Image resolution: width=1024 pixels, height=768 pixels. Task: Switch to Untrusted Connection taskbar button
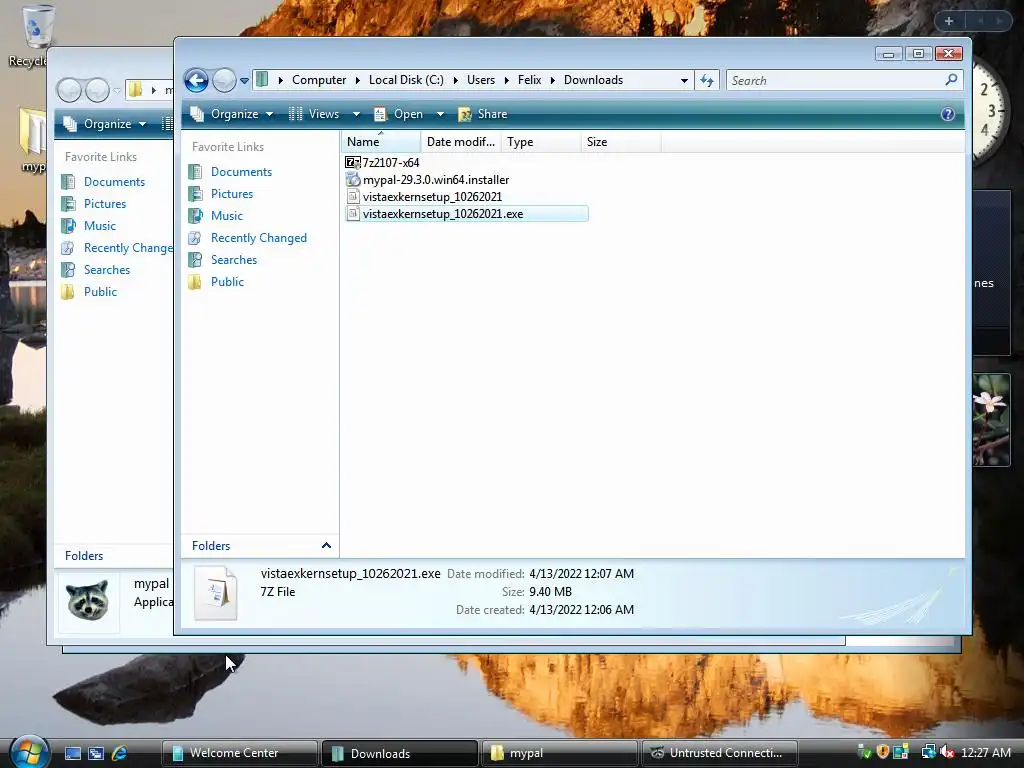(x=720, y=753)
